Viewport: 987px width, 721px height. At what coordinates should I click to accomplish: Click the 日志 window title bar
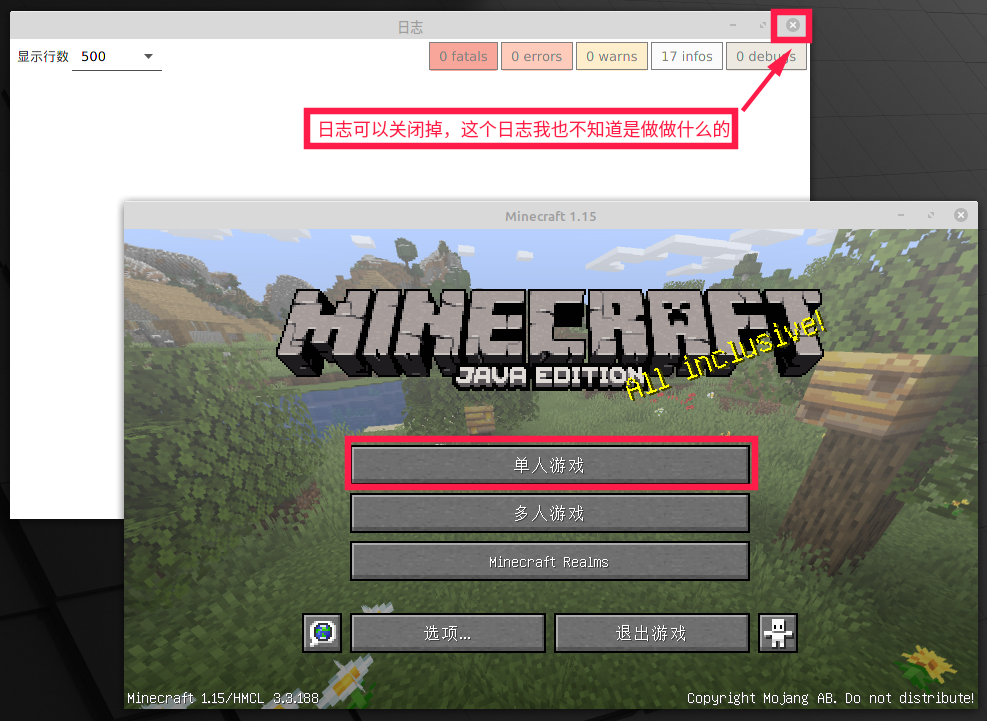click(x=410, y=27)
